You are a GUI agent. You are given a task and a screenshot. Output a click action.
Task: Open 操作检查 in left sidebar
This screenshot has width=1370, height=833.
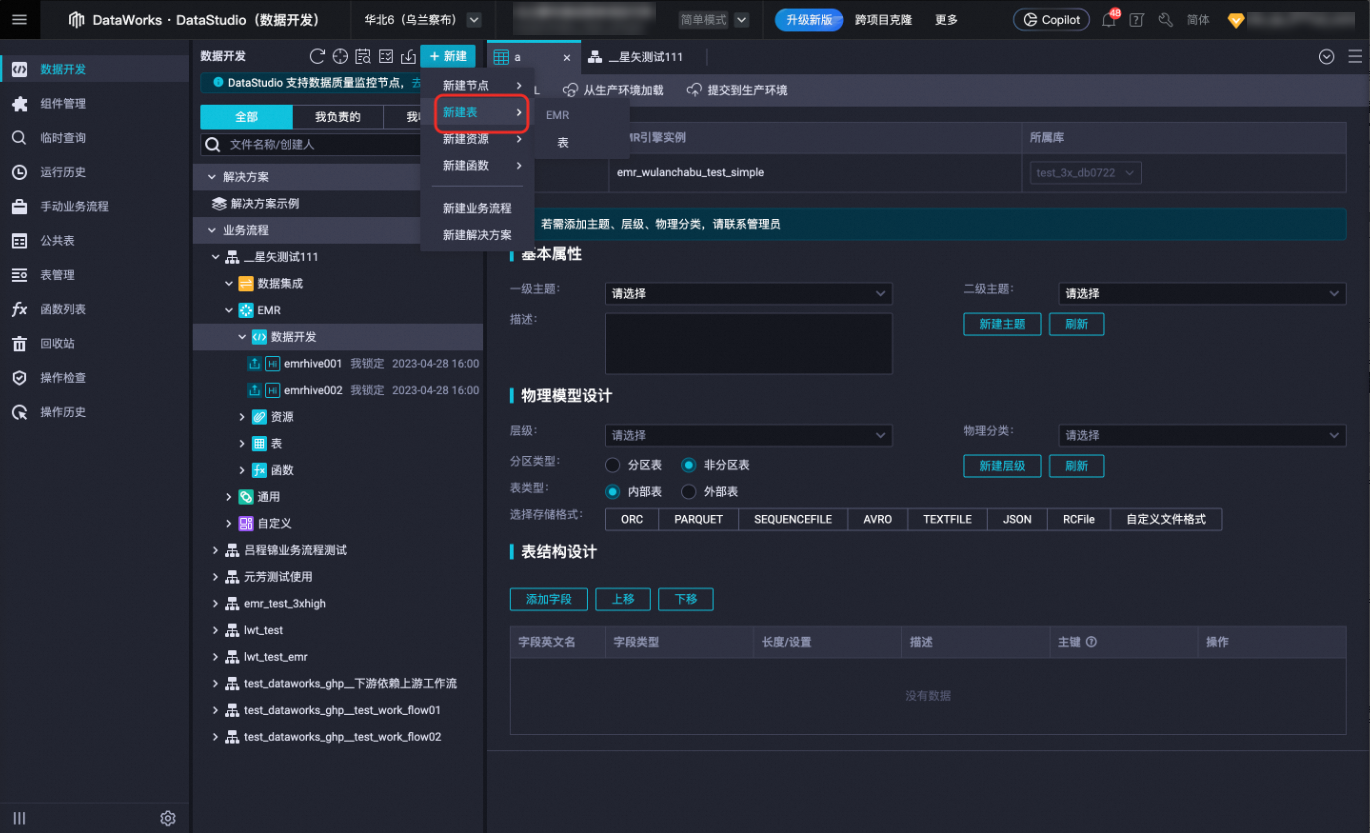[63, 378]
